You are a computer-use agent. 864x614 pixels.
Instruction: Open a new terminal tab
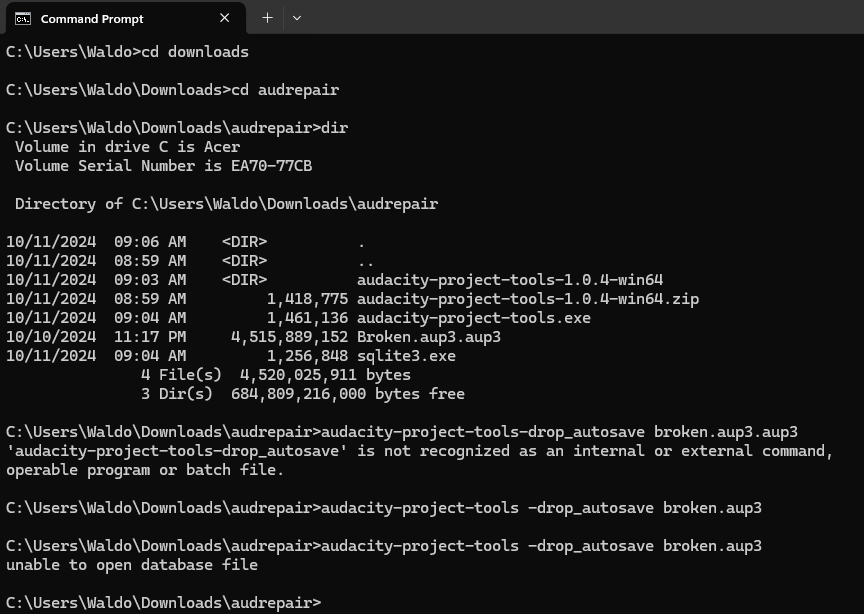[x=267, y=18]
